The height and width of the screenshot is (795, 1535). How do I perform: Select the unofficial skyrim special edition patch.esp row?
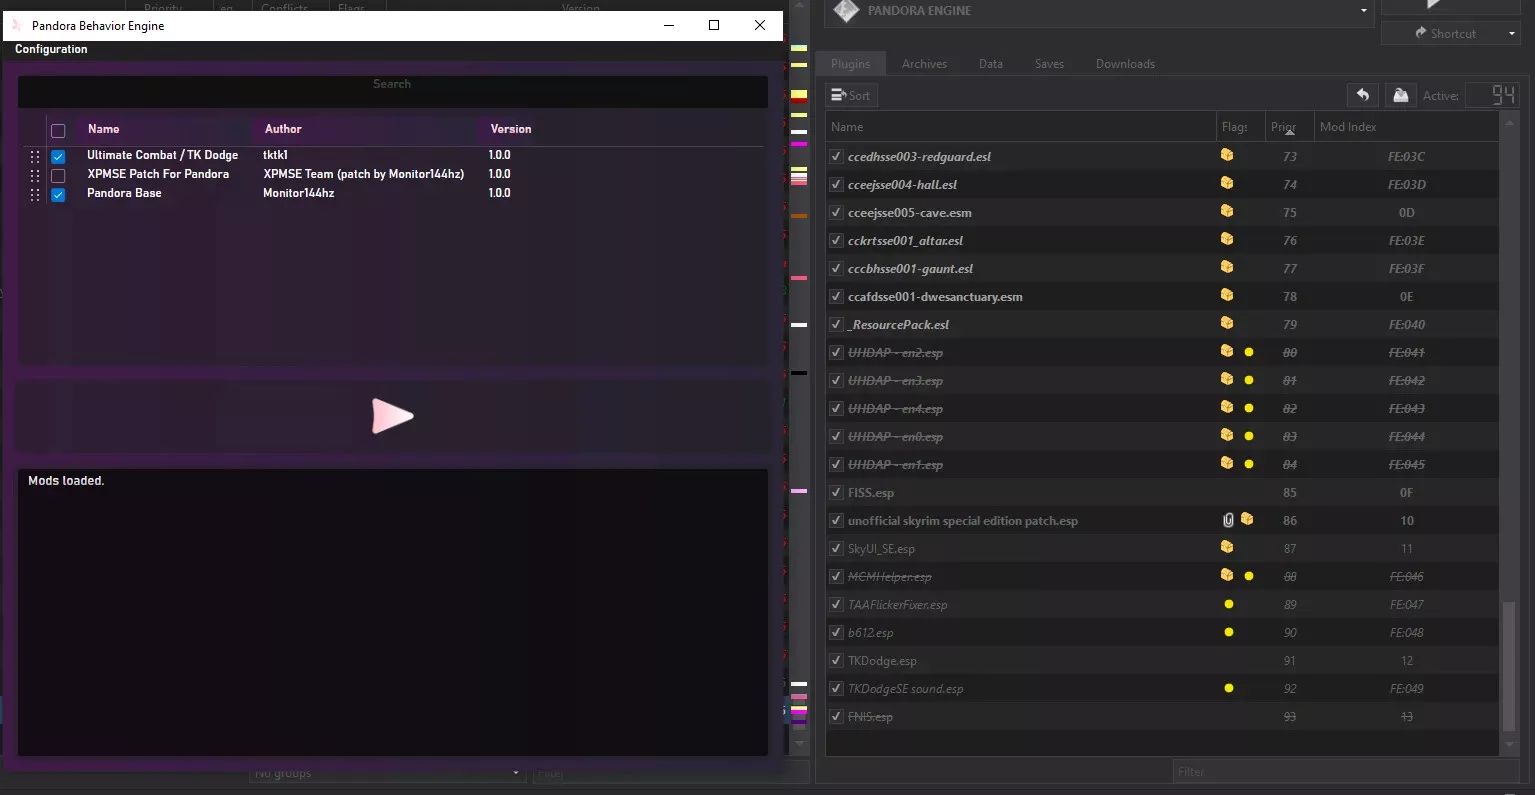[1162, 521]
